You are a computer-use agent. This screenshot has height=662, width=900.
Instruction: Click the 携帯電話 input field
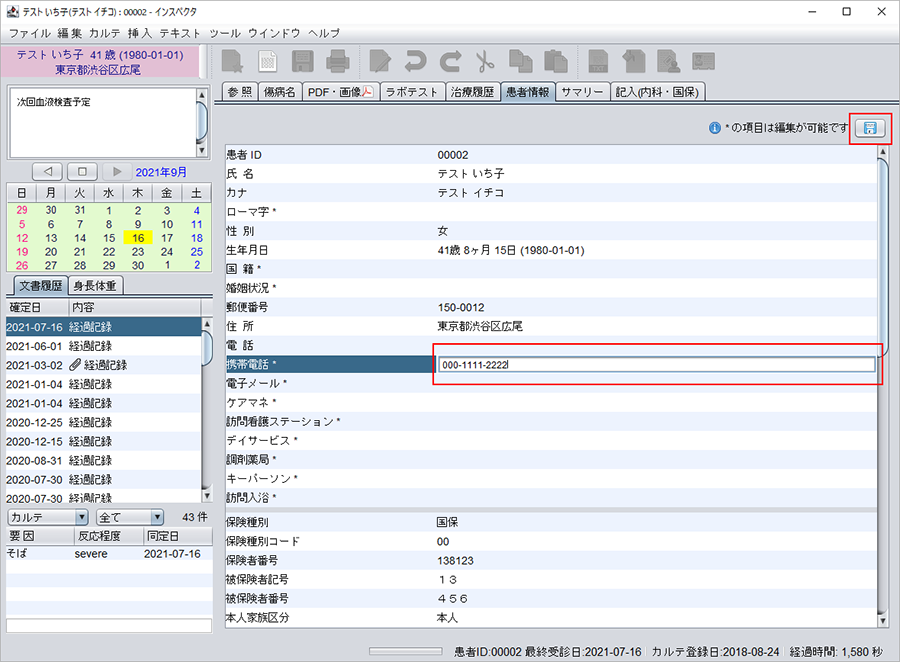click(x=656, y=365)
